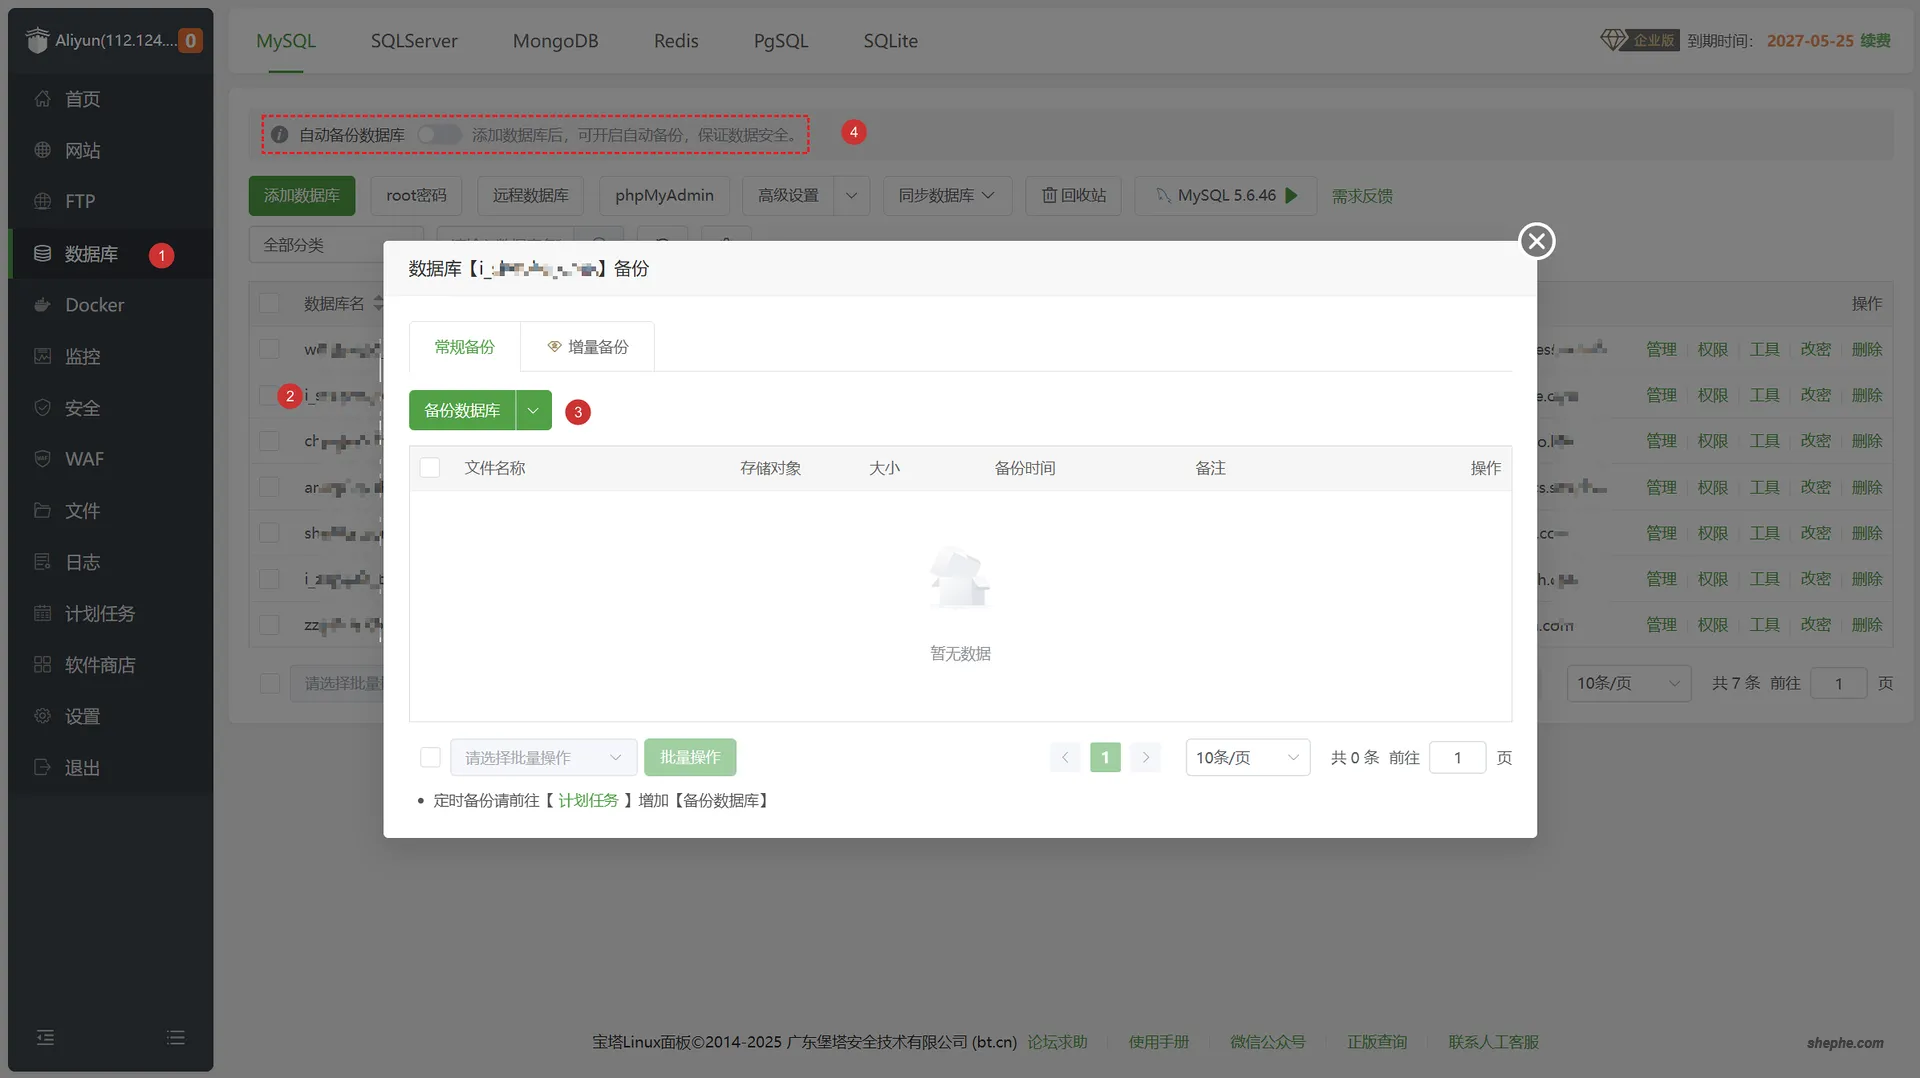The height and width of the screenshot is (1078, 1920).
Task: Open the 10条/页 page size dropdown in dialog
Action: tap(1247, 758)
